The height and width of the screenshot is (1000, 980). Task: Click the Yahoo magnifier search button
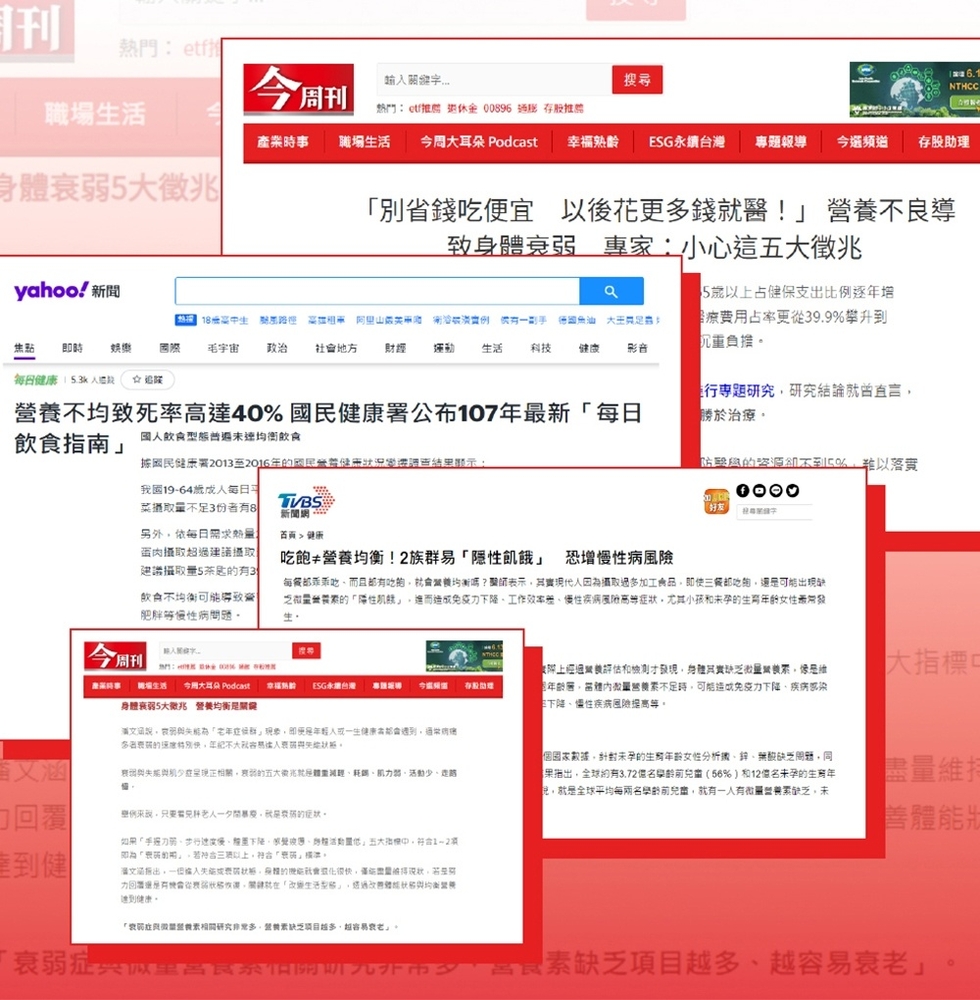pos(611,292)
